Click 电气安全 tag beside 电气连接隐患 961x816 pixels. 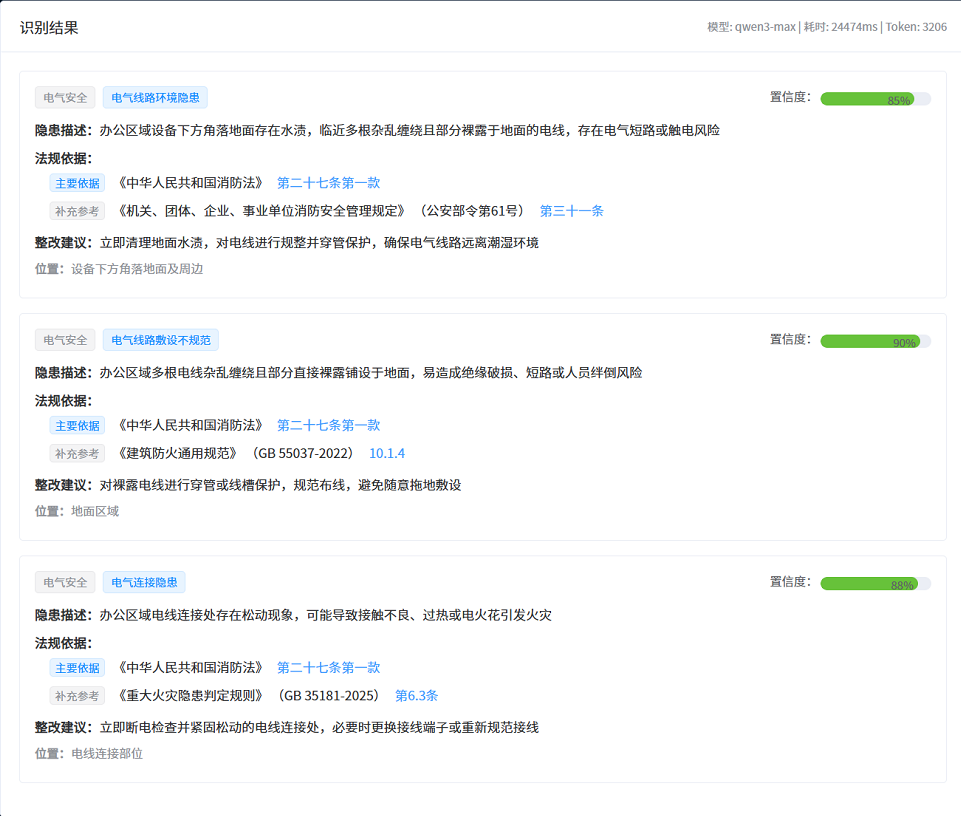pos(65,583)
